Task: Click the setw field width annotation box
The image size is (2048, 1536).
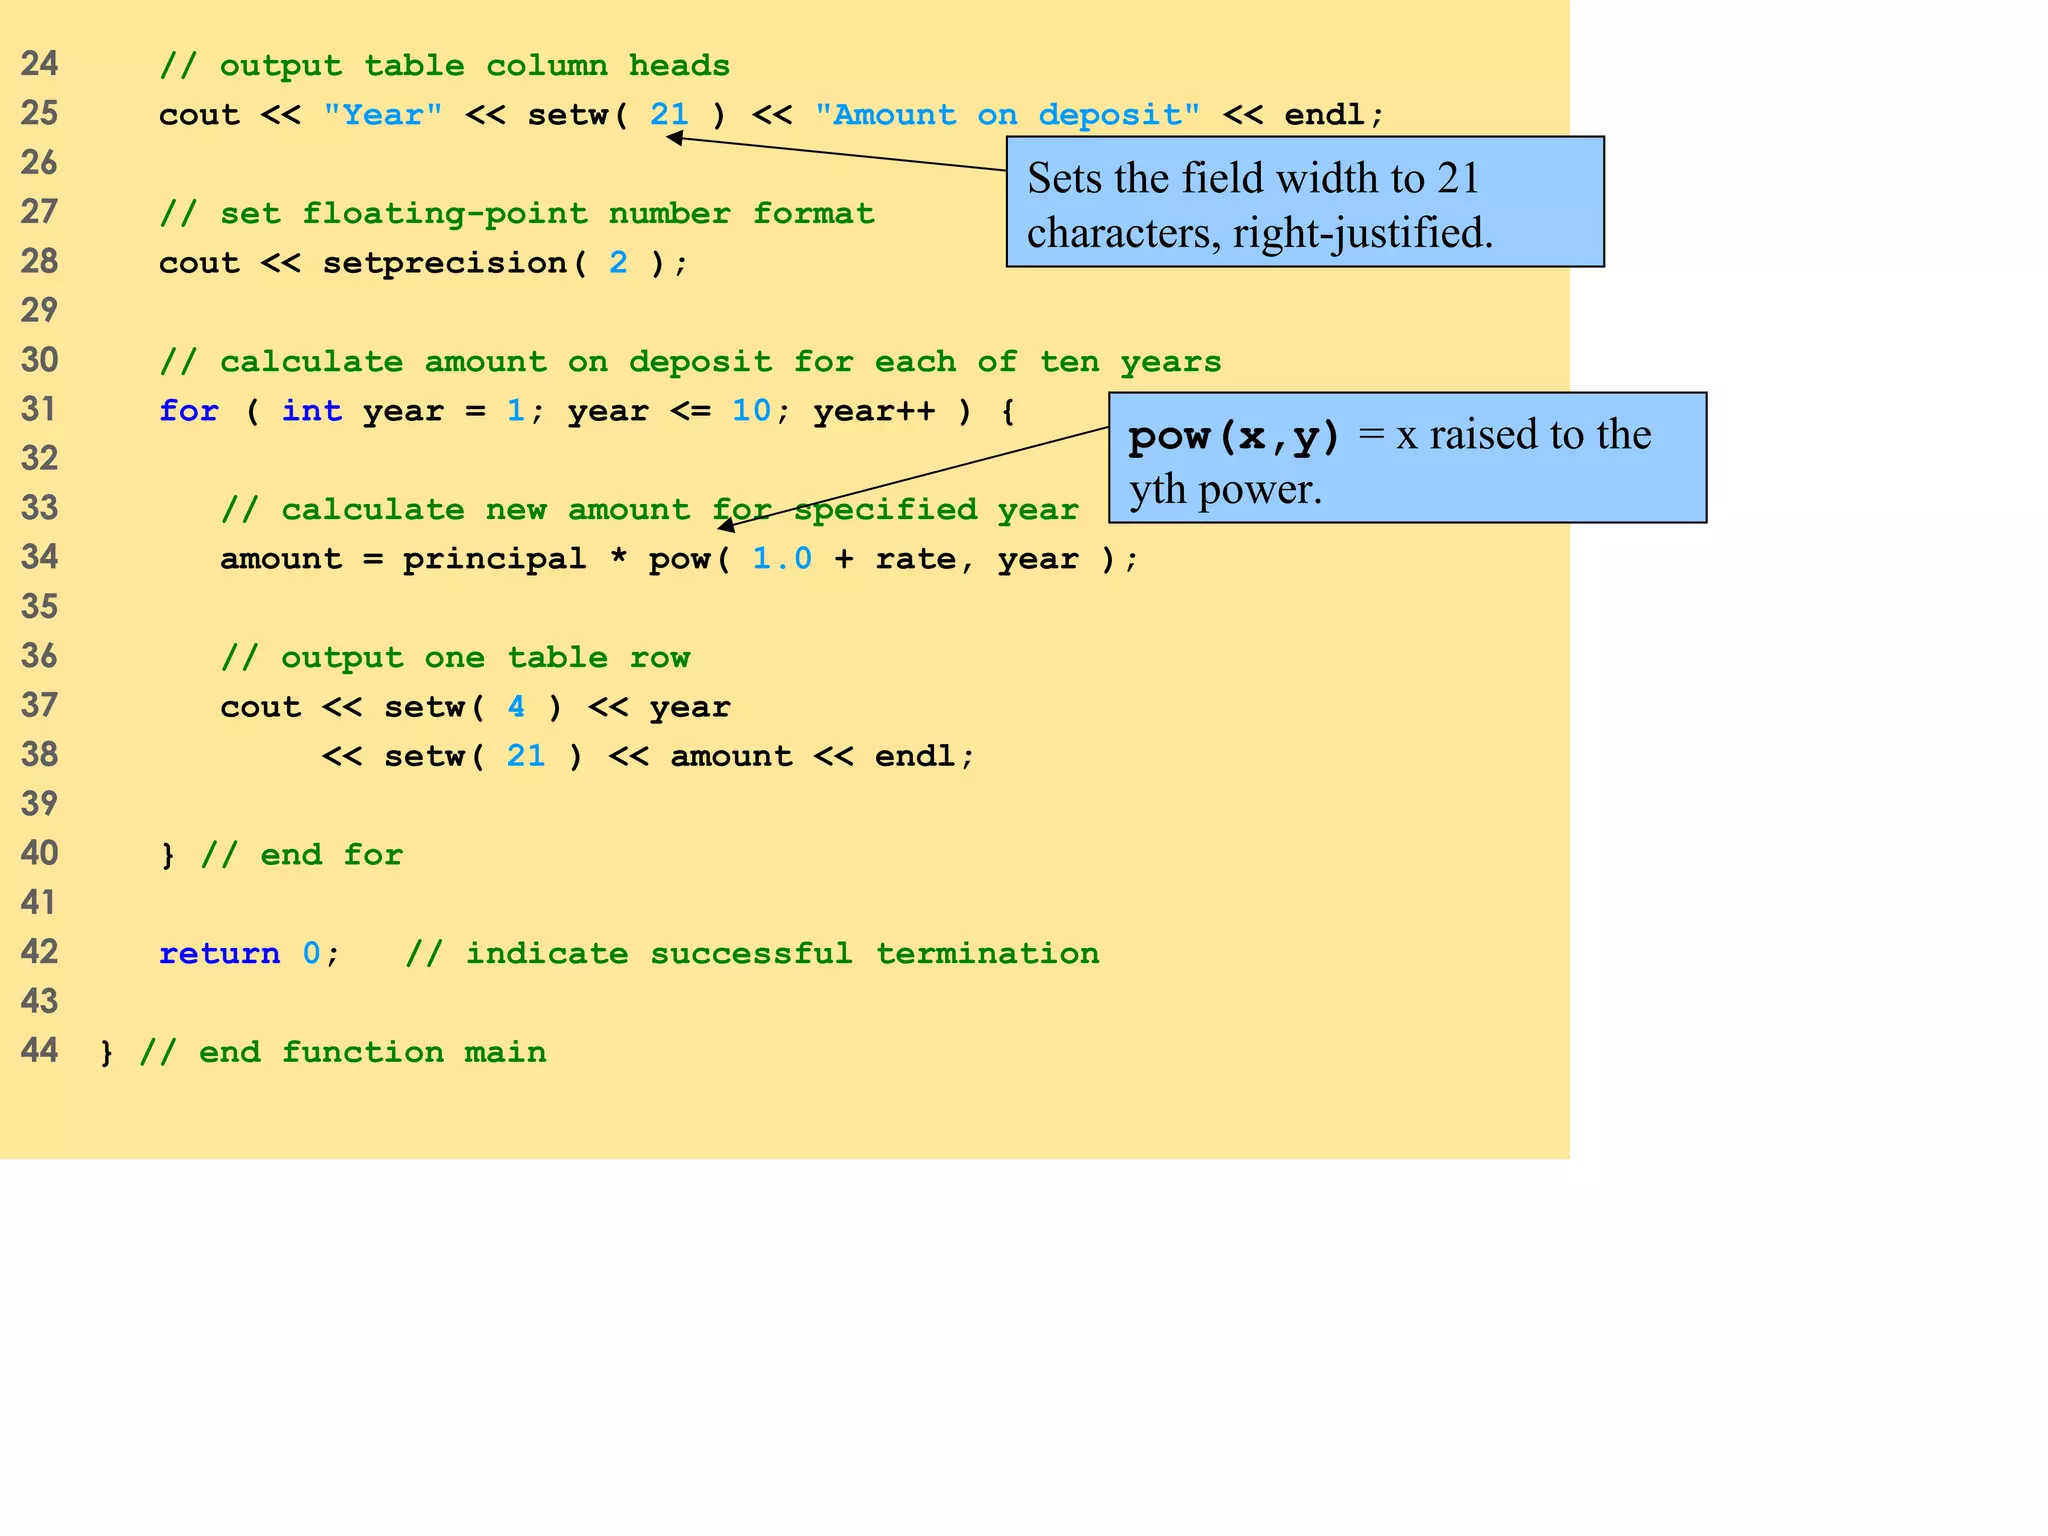Action: (1304, 202)
